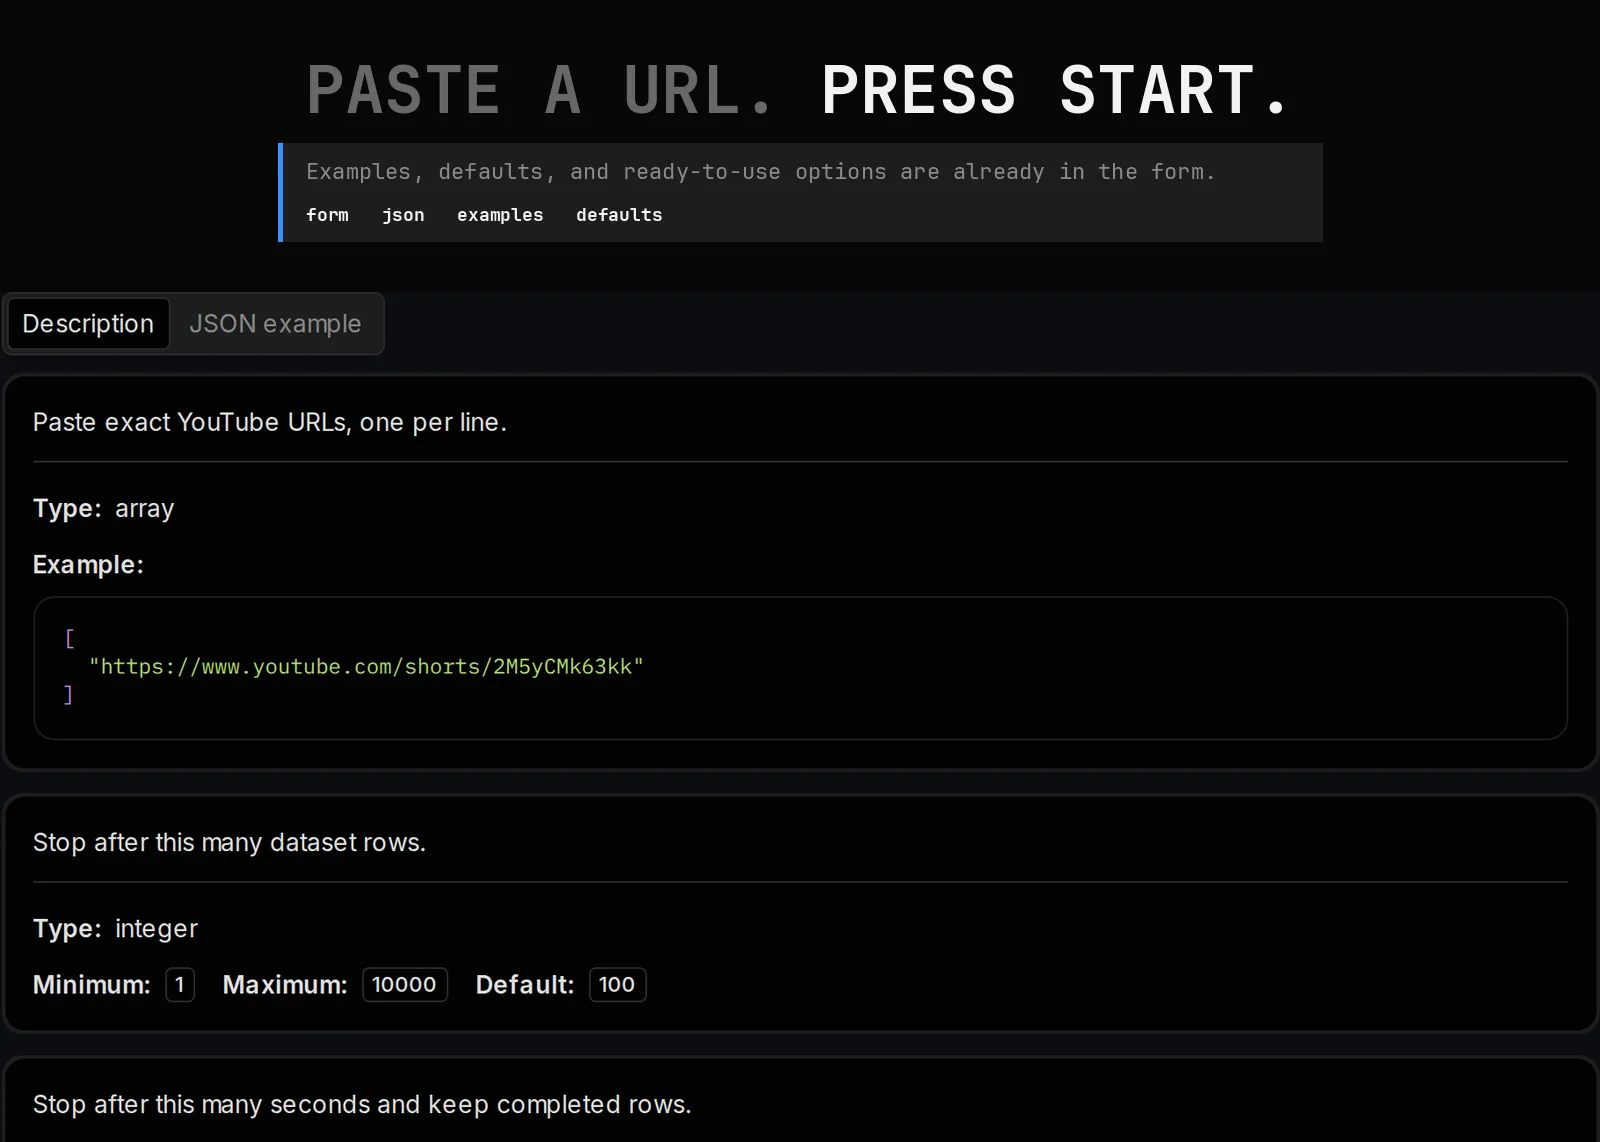Click 'Stop after this many seconds' description
The width and height of the screenshot is (1600, 1142).
pos(362,1105)
